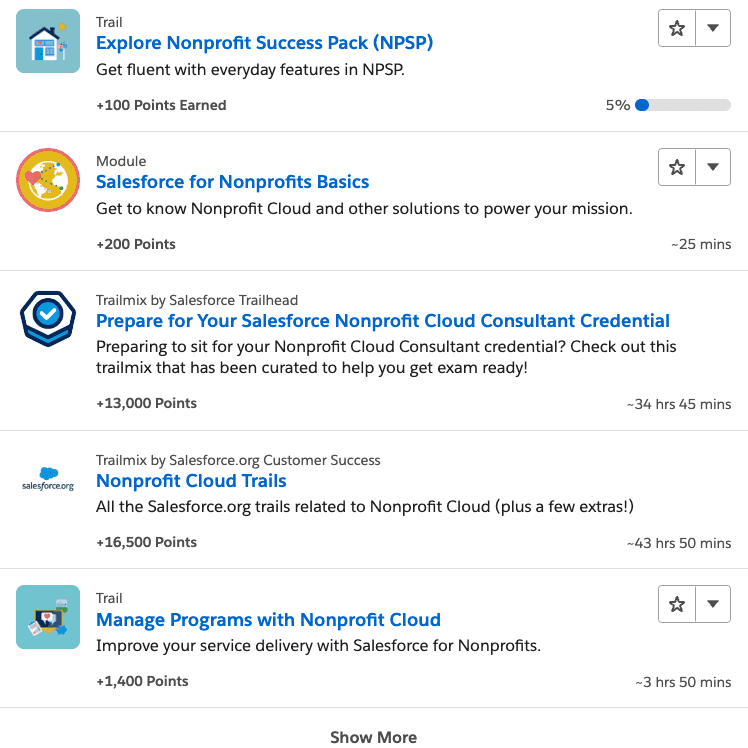Click 'Trailmix by Salesforce.org Customer Success' label
The width and height of the screenshot is (748, 748).
[x=238, y=460]
